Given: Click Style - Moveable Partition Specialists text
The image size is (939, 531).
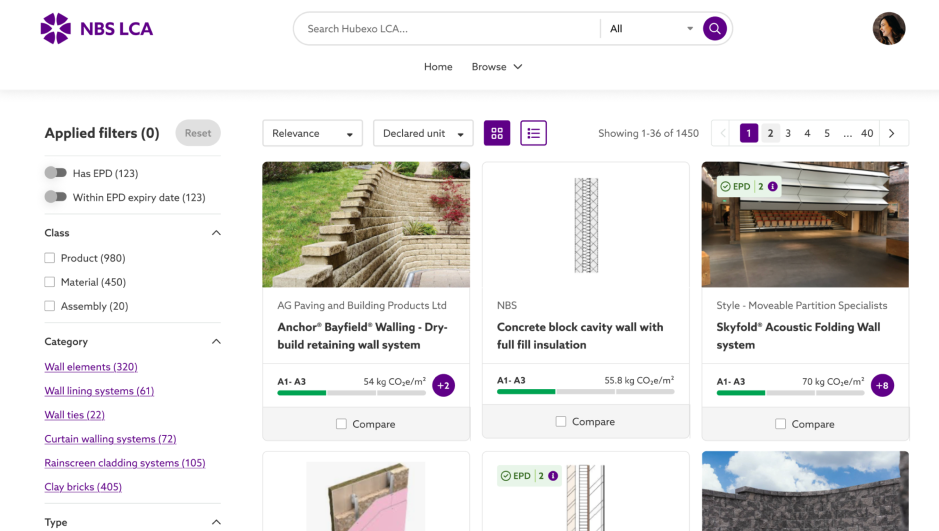Looking at the screenshot, I should tap(802, 305).
